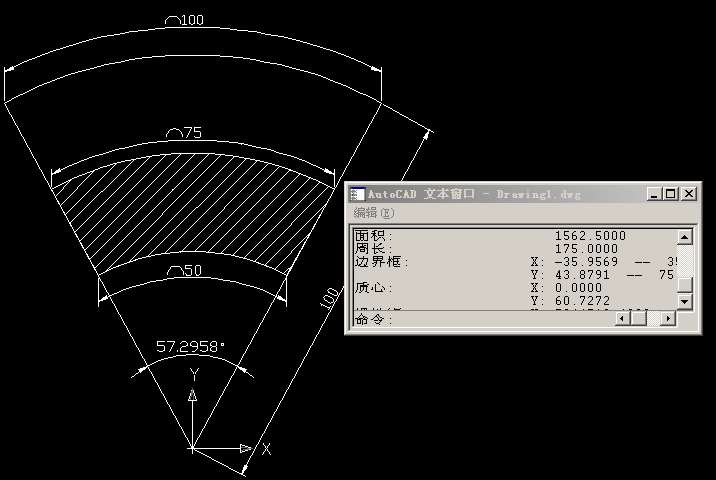Select the arc length 75 dimension text
The width and height of the screenshot is (716, 480).
(184, 132)
